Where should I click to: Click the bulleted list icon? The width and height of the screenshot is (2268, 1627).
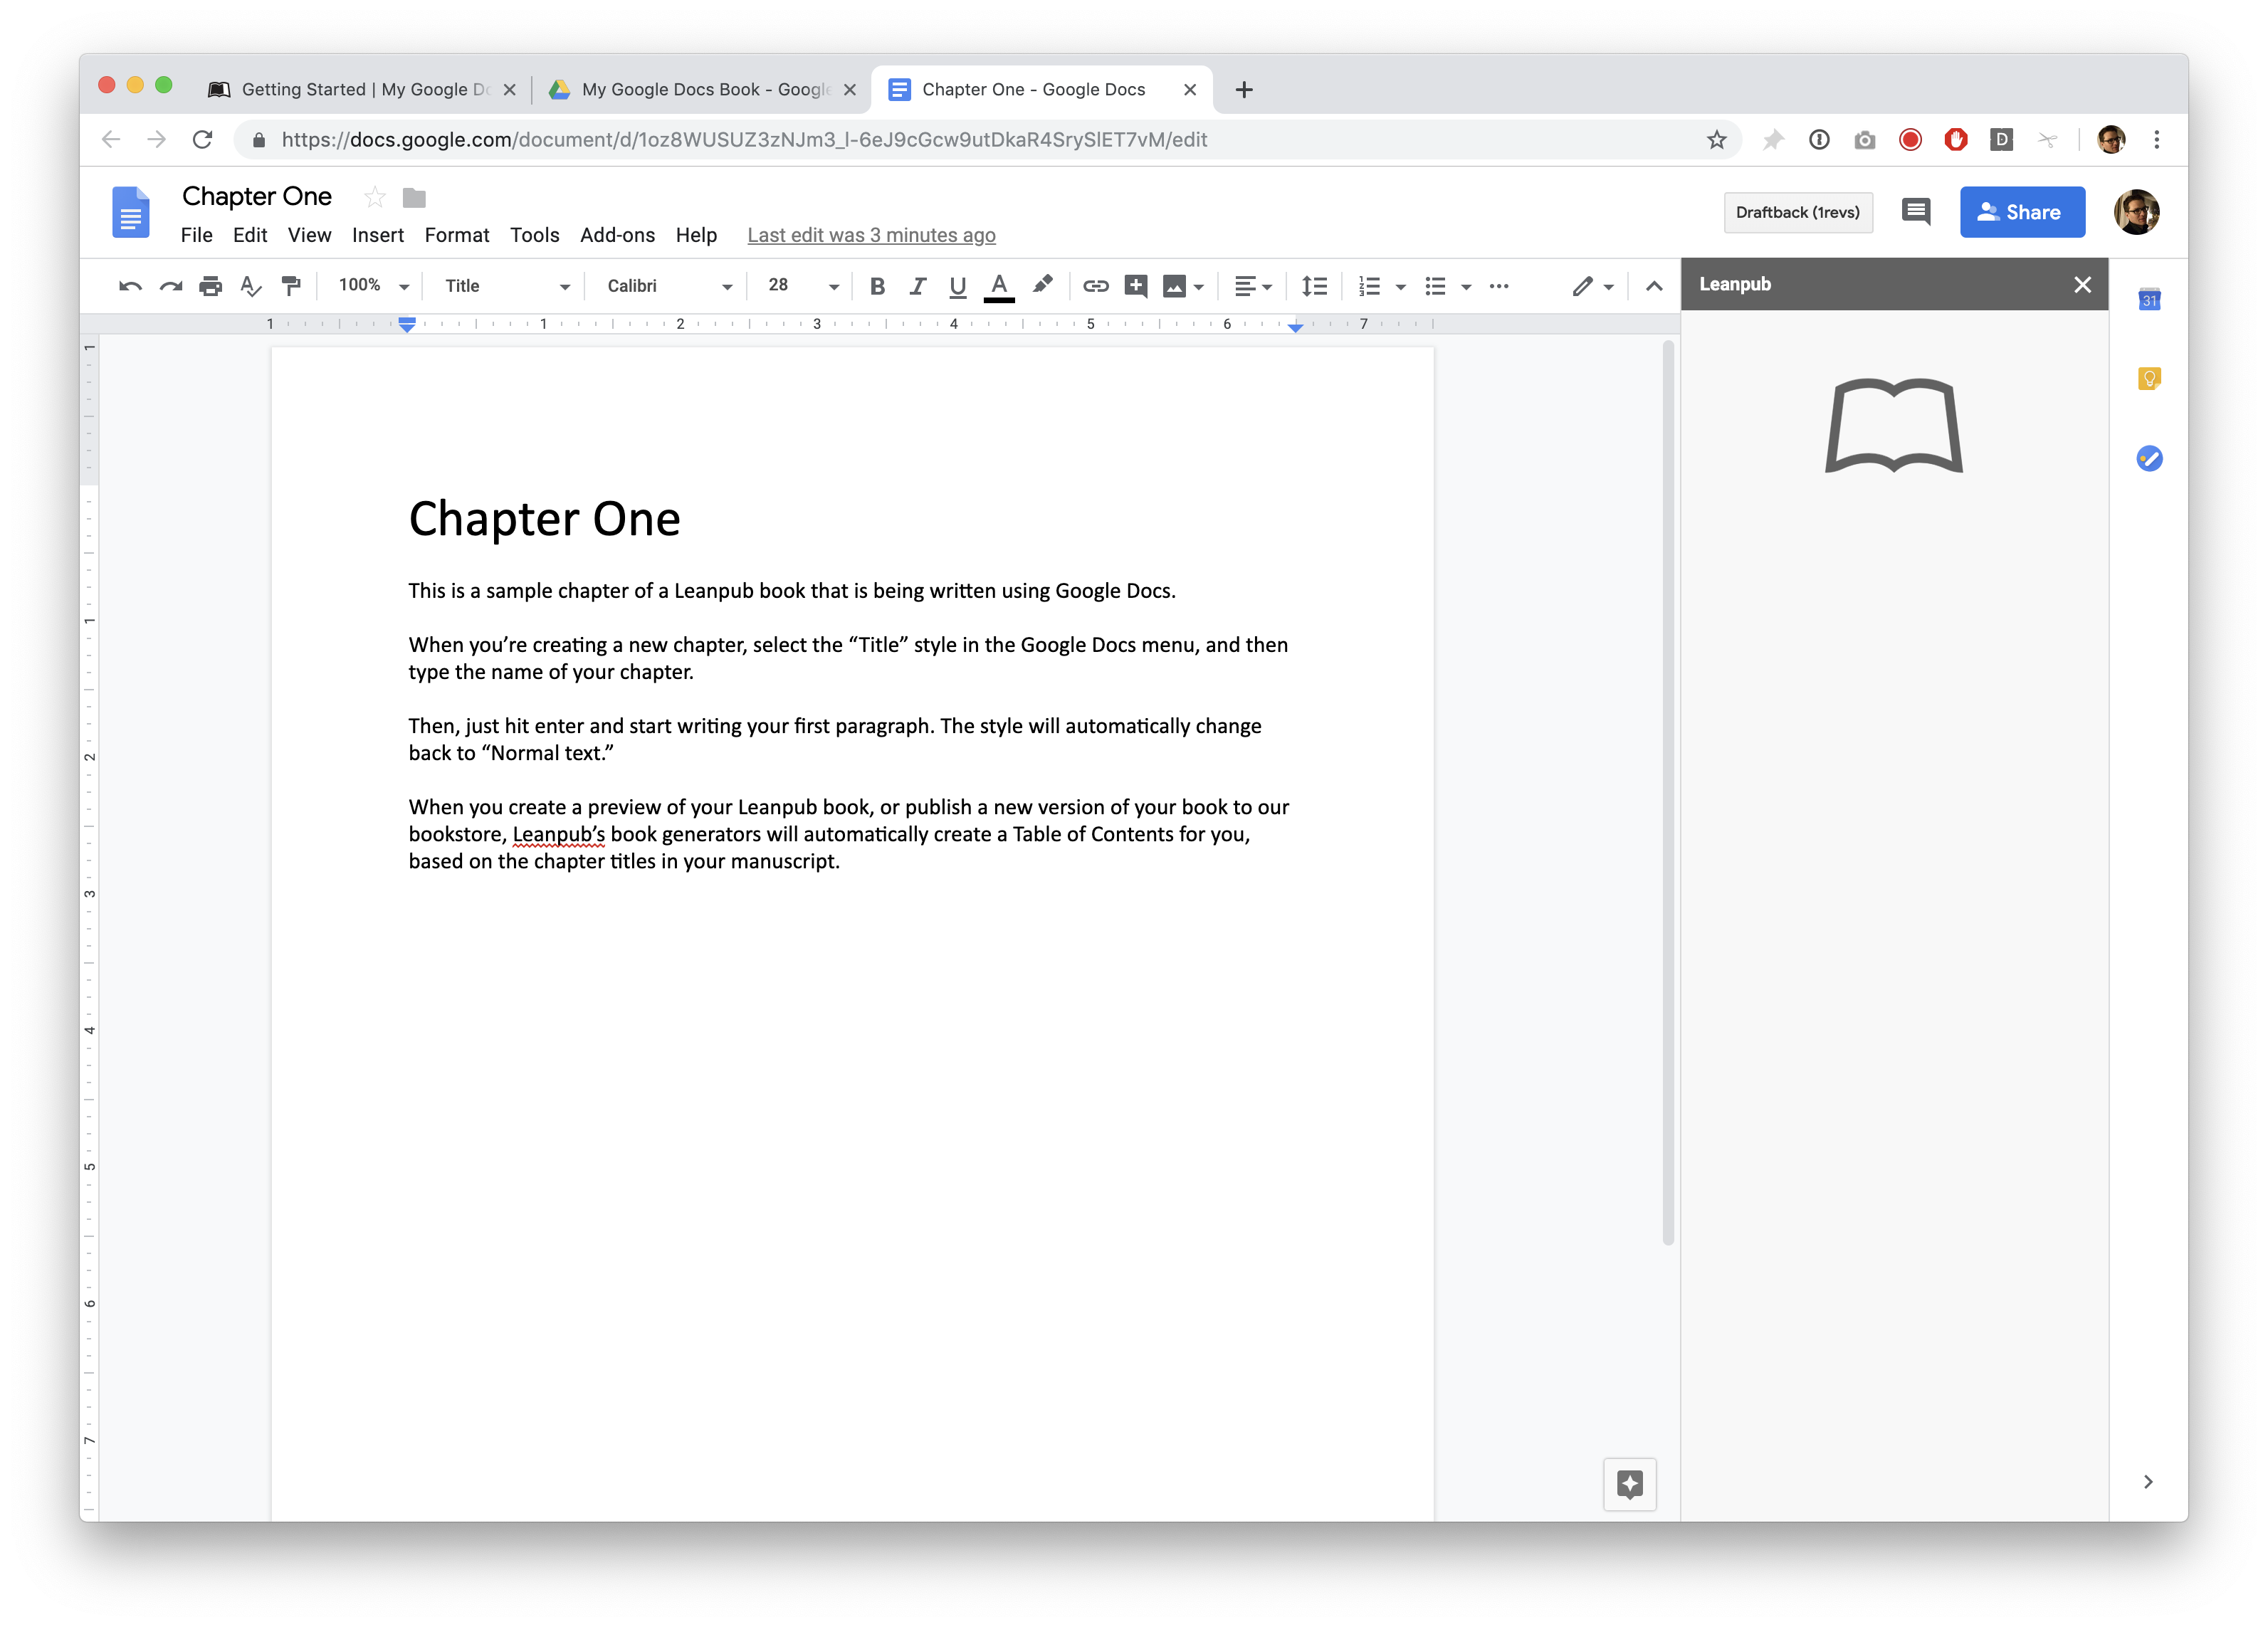click(x=1435, y=286)
